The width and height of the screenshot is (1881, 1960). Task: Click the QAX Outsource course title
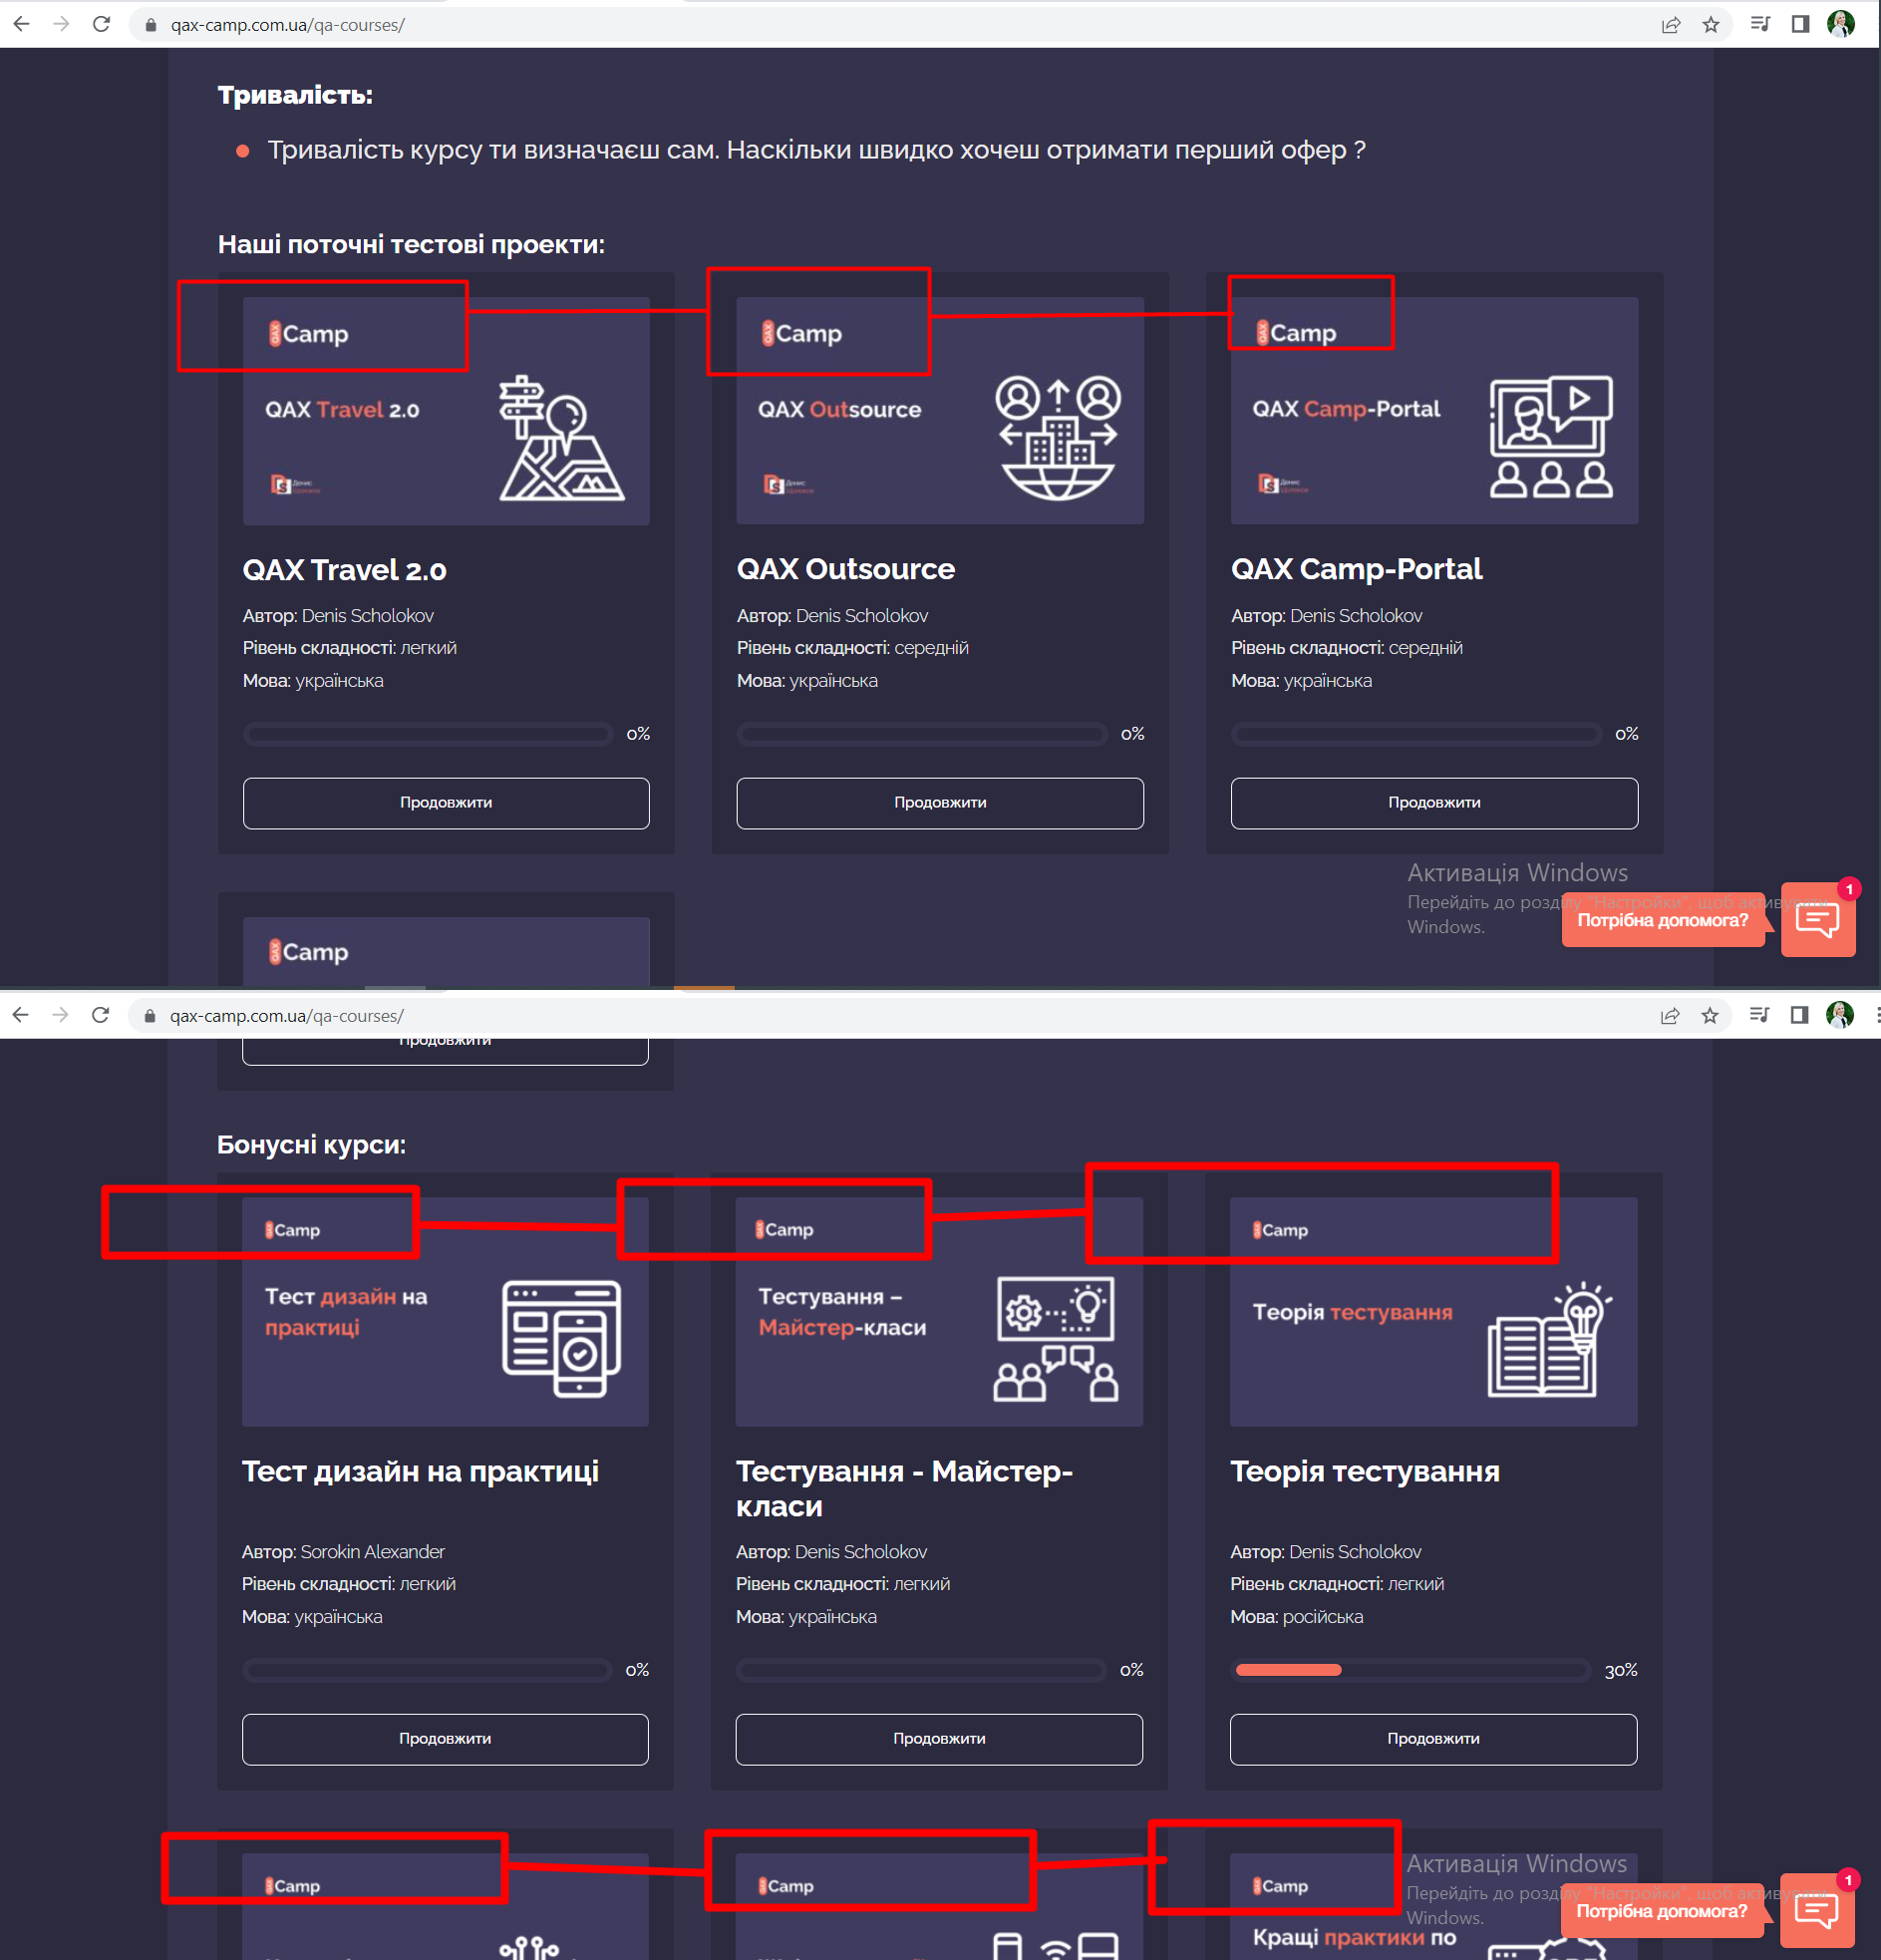[845, 568]
